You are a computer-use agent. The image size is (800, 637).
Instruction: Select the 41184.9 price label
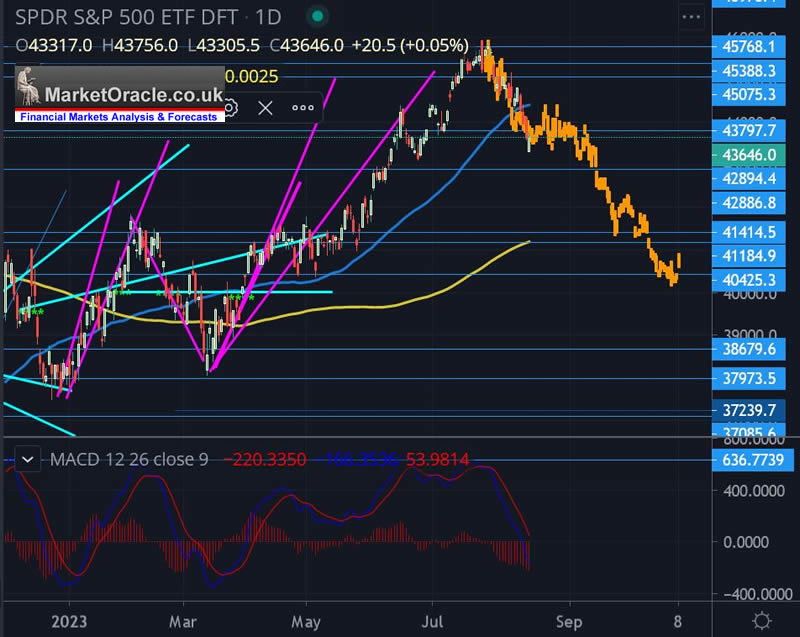[748, 256]
